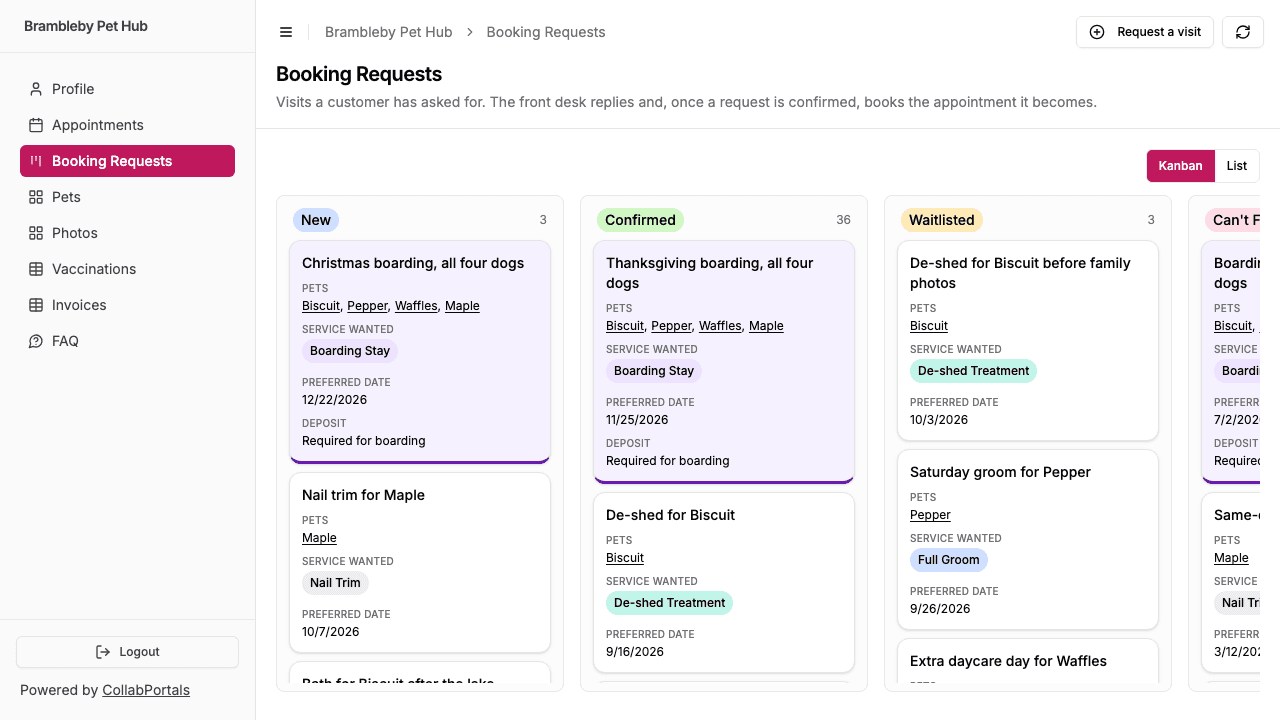Image resolution: width=1280 pixels, height=720 pixels.
Task: Open the Photos section
Action: pos(127,233)
